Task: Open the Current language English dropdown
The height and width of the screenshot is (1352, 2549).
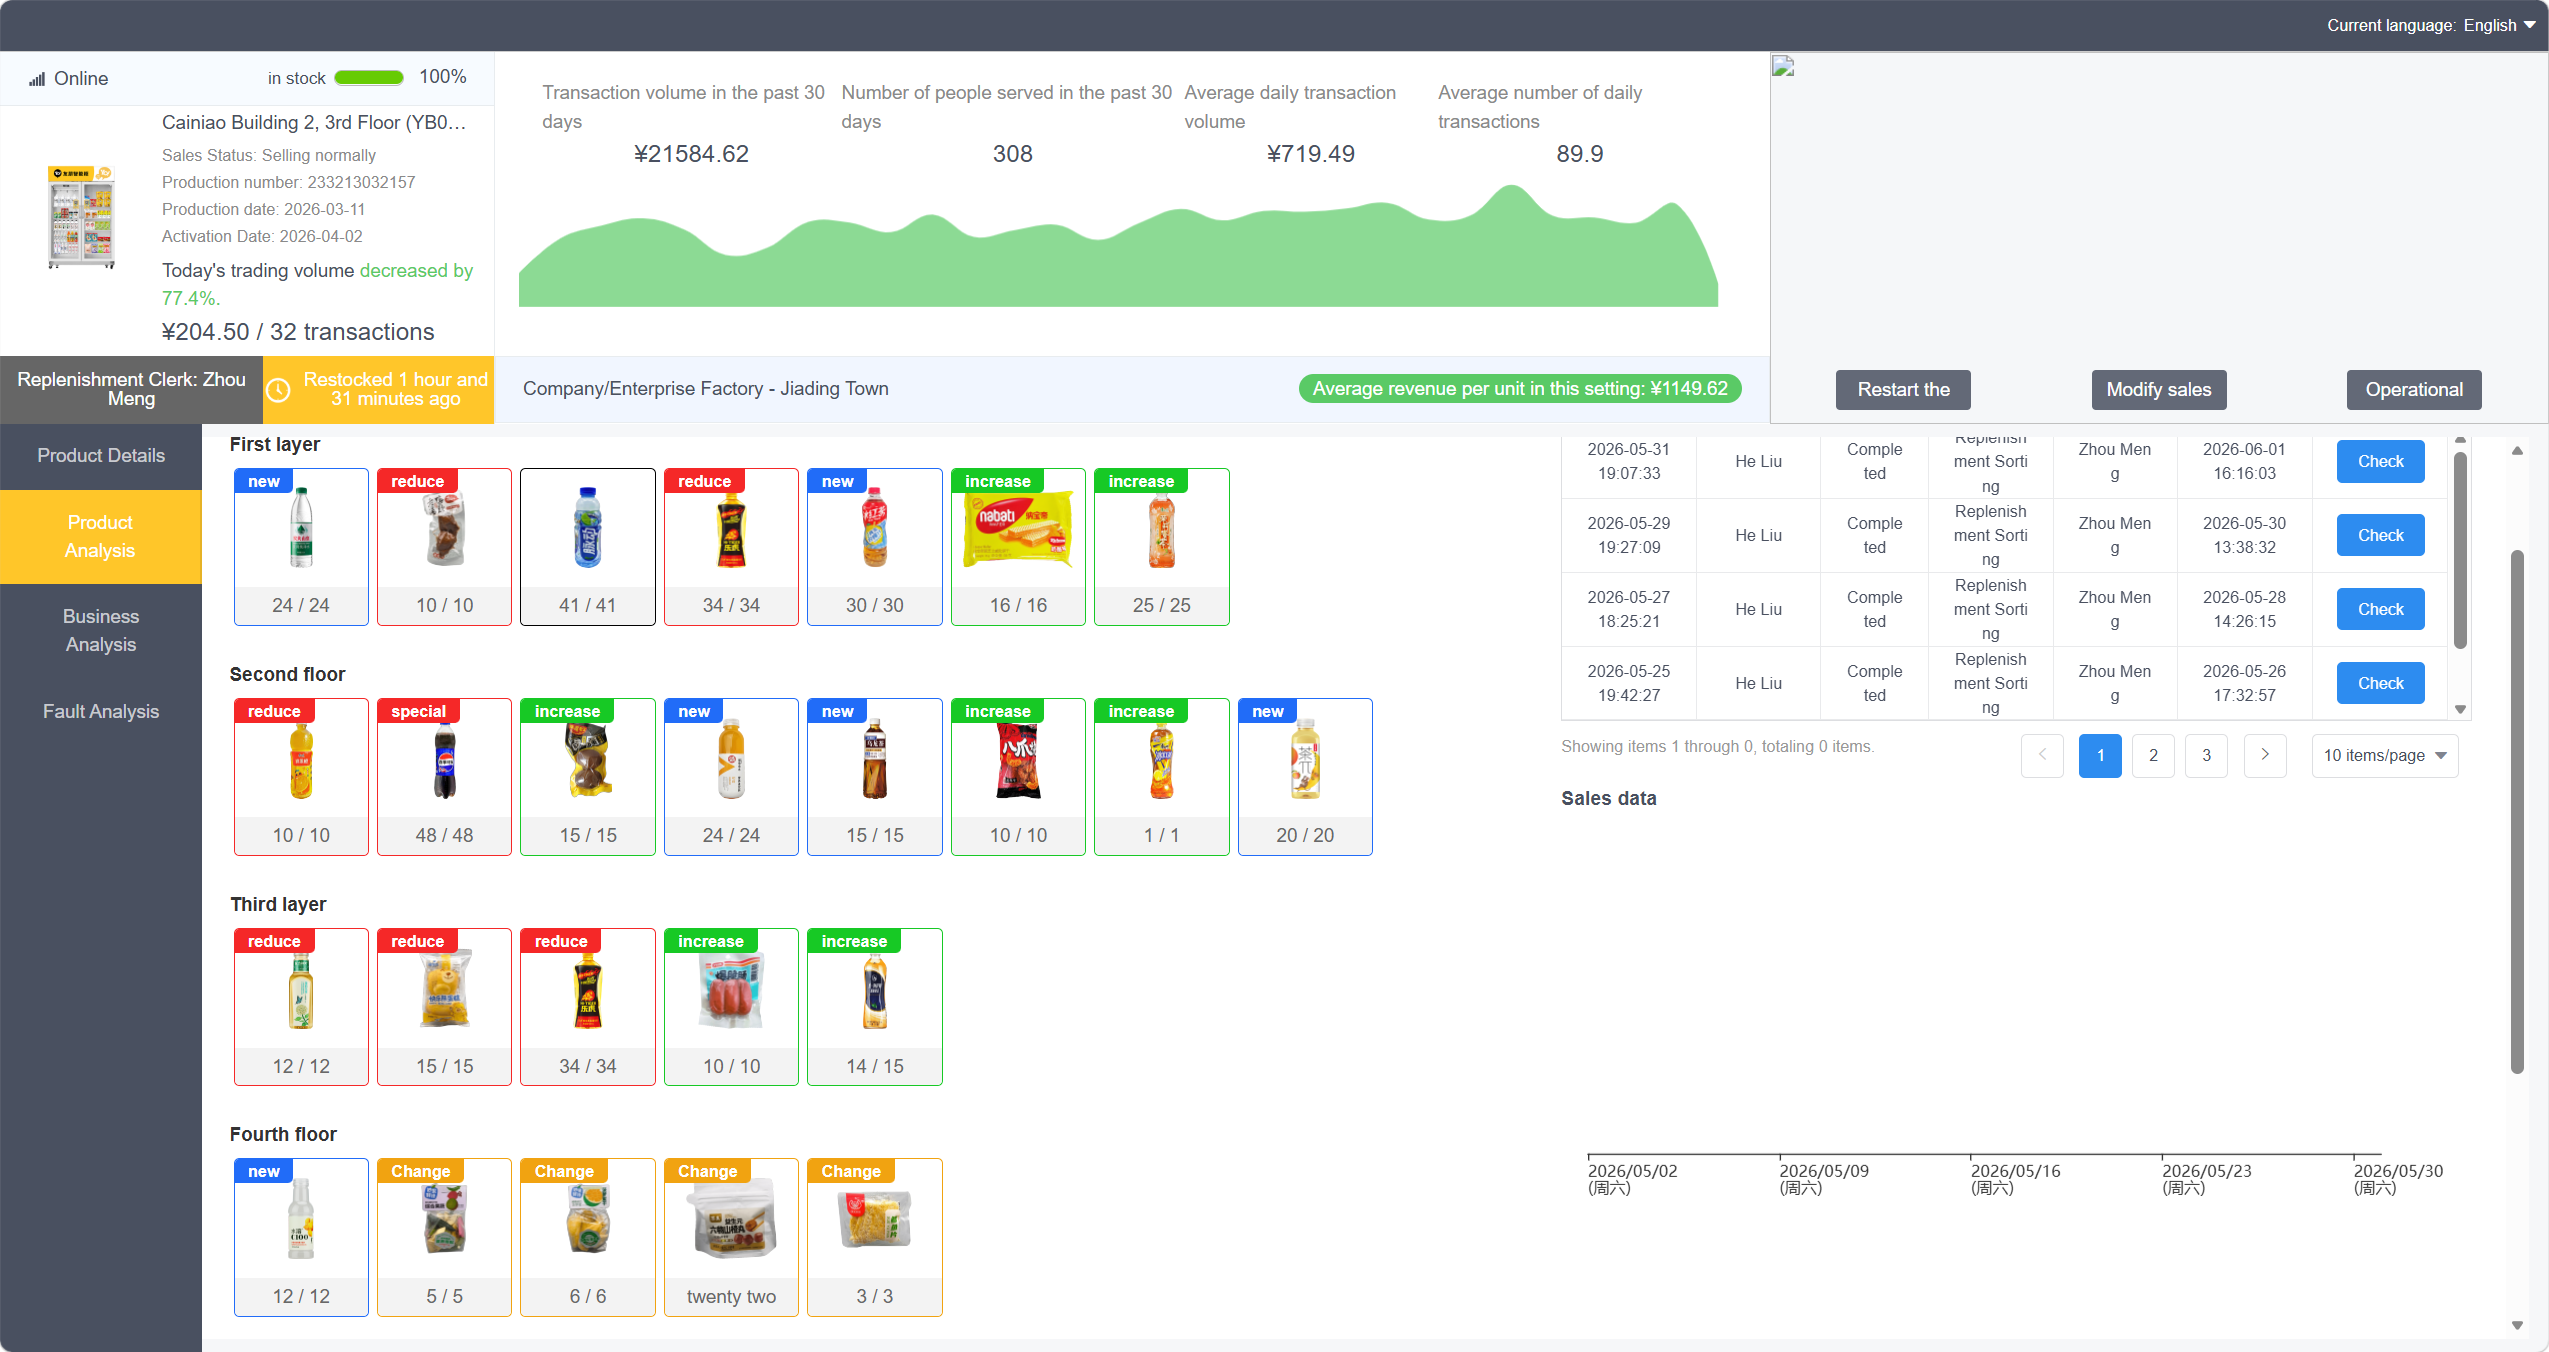Action: click(x=2430, y=25)
